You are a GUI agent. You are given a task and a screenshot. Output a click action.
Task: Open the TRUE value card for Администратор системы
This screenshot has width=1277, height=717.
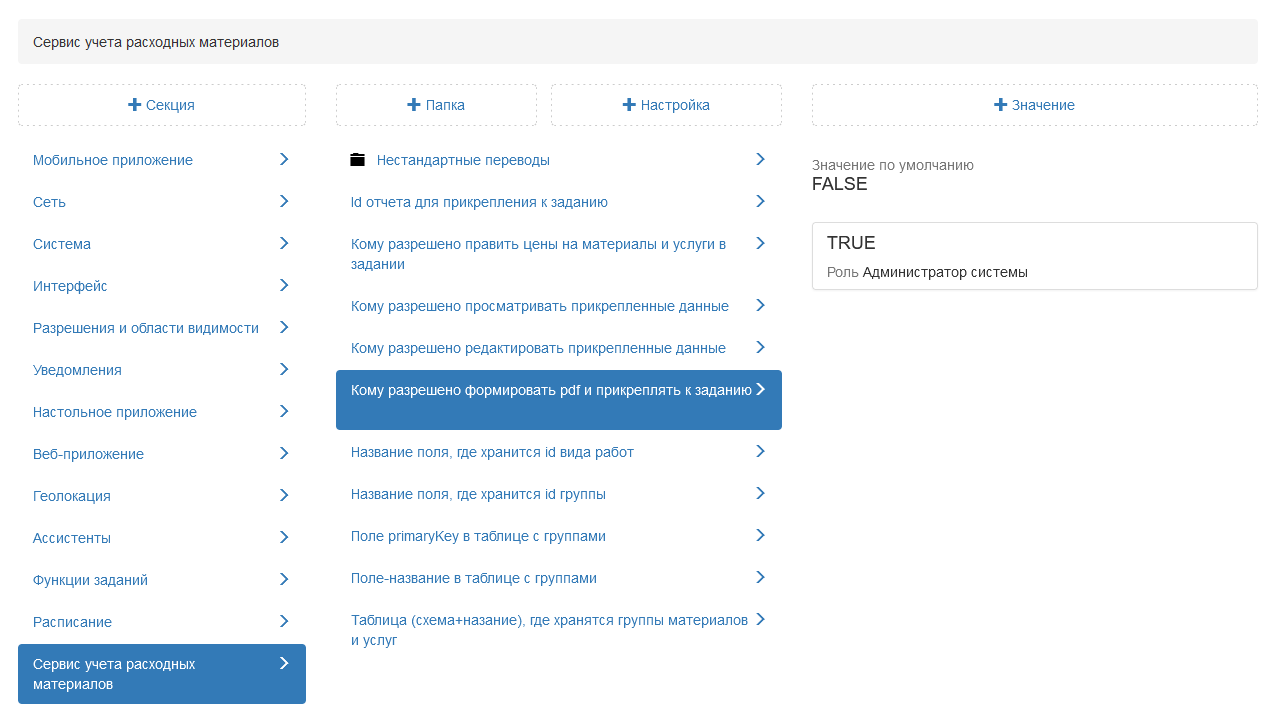1034,256
